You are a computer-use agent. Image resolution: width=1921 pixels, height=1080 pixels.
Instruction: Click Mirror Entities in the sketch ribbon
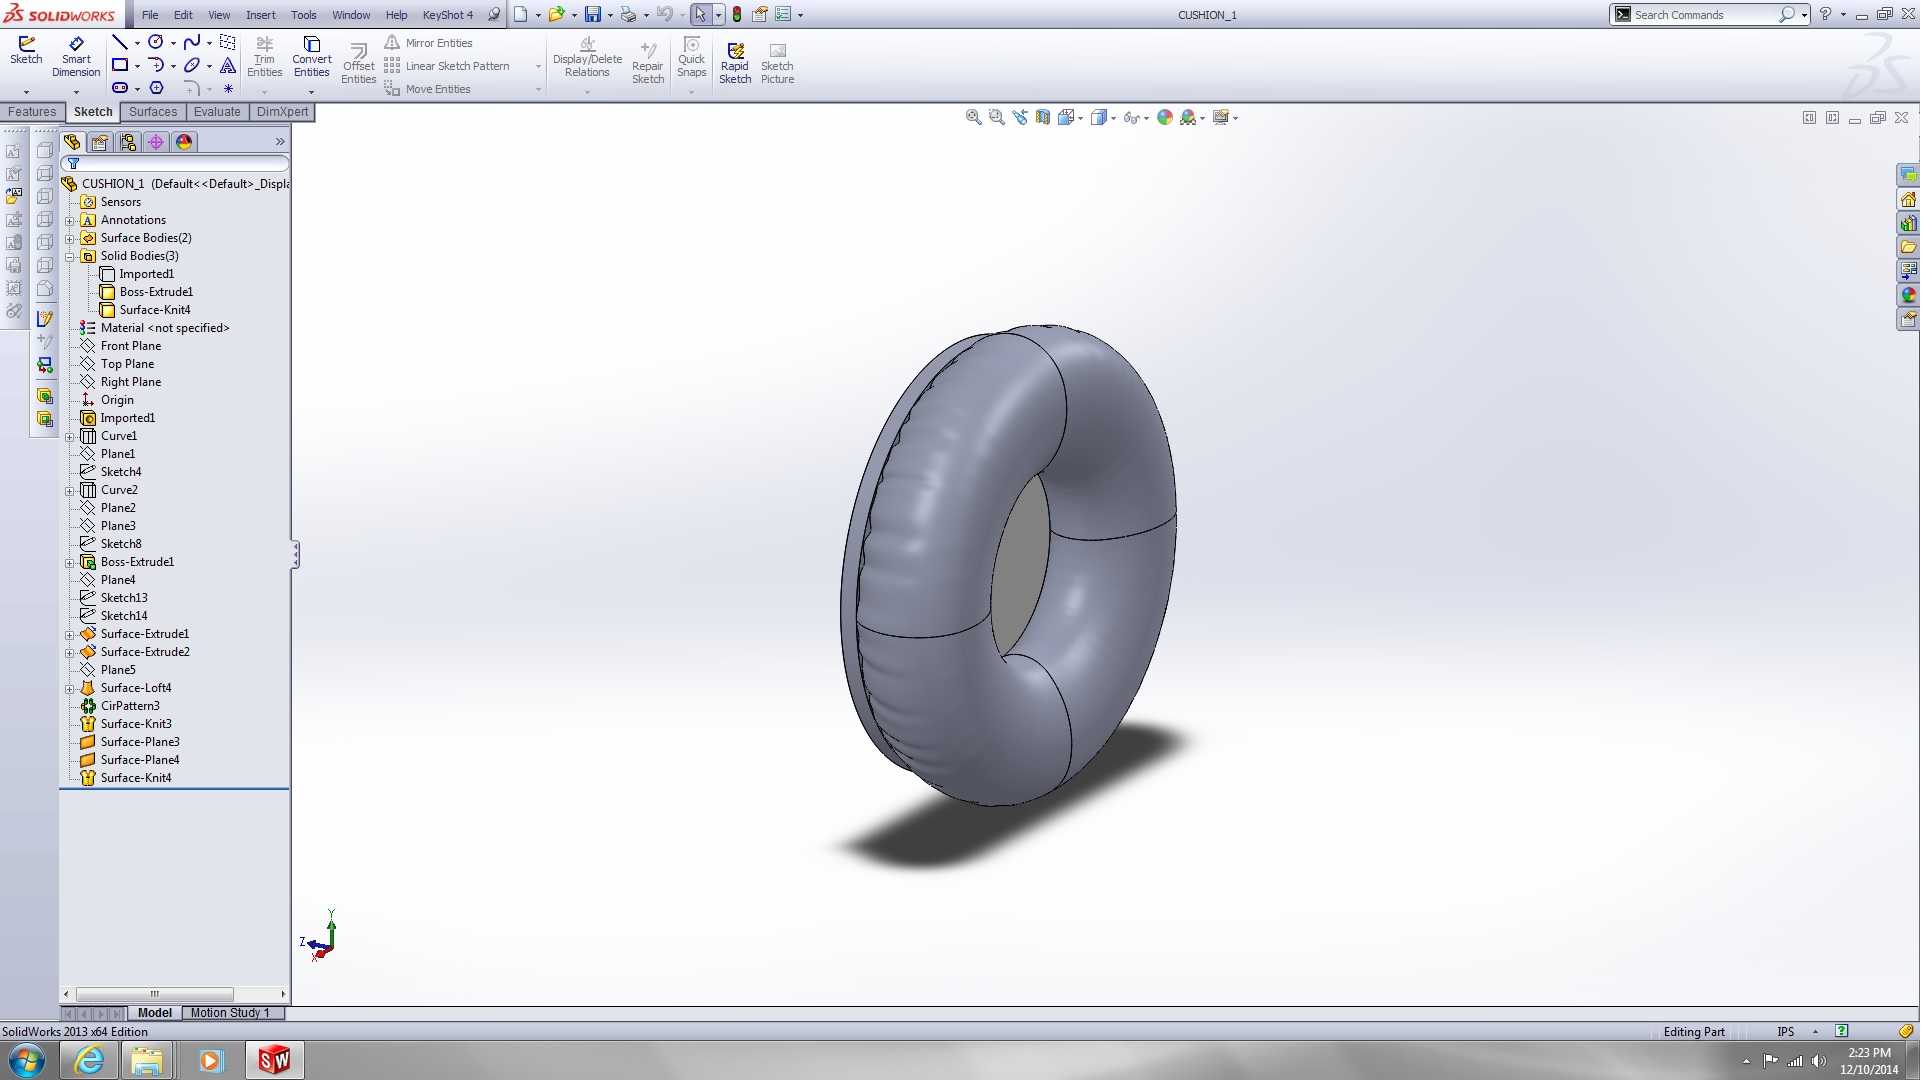point(428,43)
